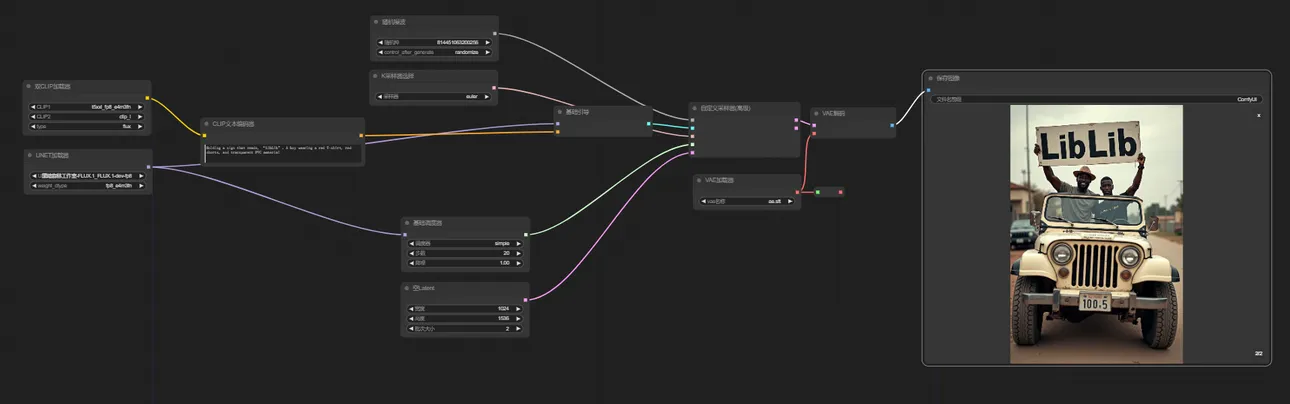Click the red VAE output port on the VAE loader node
This screenshot has height=404, width=1290.
coord(798,191)
